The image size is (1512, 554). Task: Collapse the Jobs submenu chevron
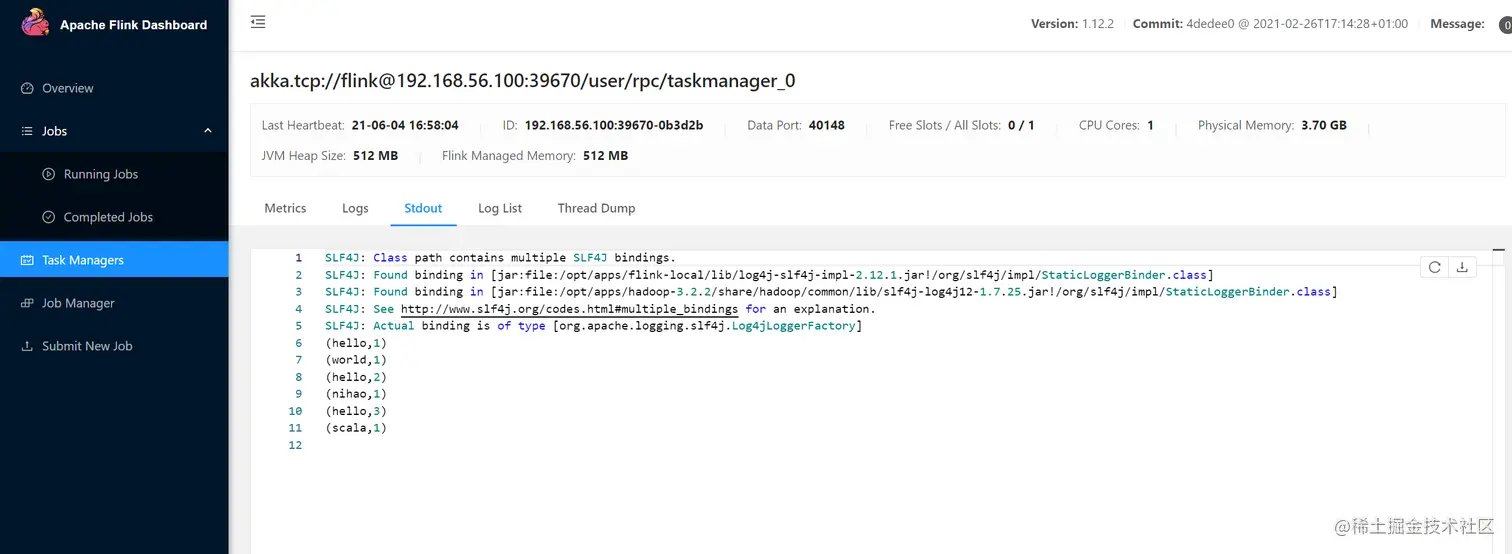pos(208,131)
